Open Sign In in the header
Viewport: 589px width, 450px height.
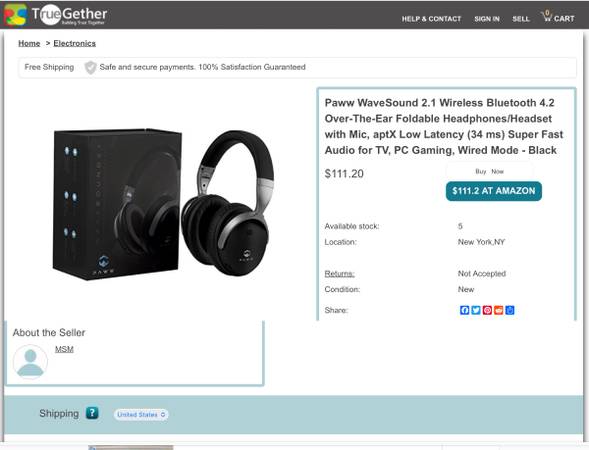[x=487, y=19]
